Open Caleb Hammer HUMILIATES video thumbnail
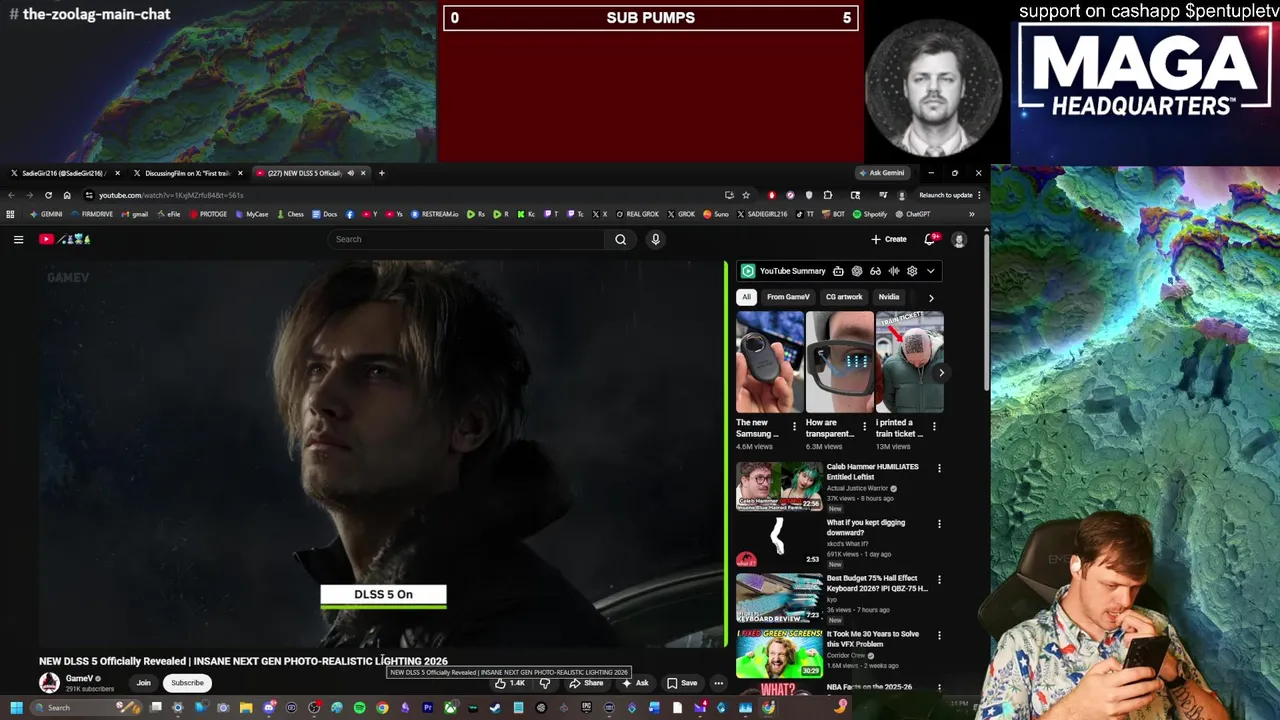The image size is (1280, 720). [779, 485]
